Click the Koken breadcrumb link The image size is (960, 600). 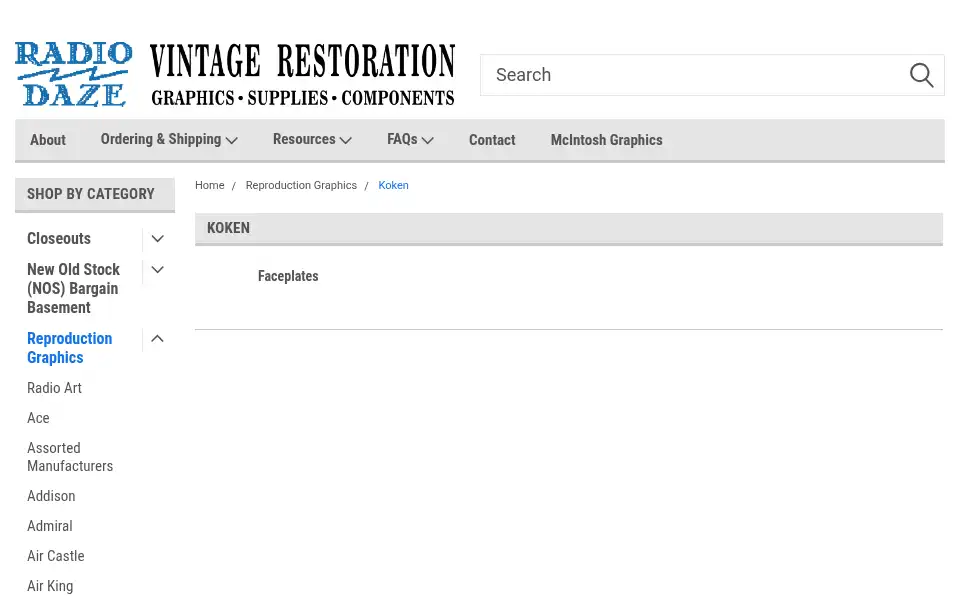coord(393,185)
